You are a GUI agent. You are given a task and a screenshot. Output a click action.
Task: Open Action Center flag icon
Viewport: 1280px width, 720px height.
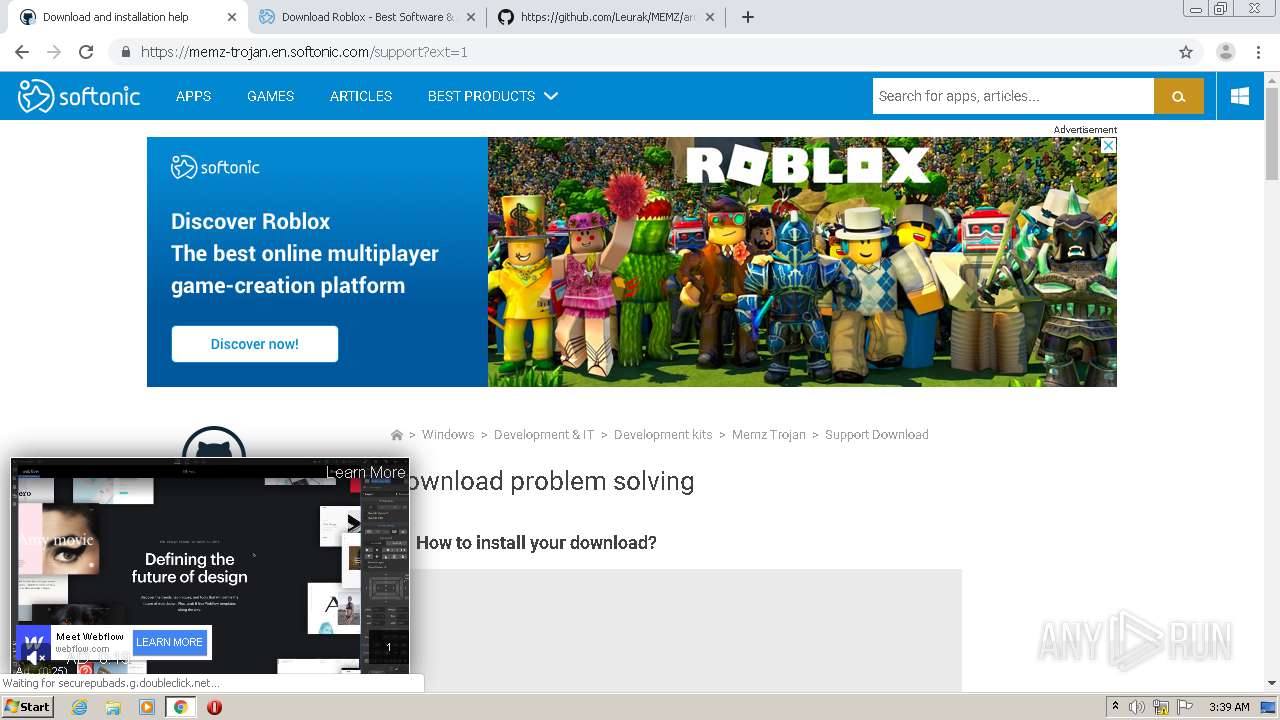pos(1185,707)
